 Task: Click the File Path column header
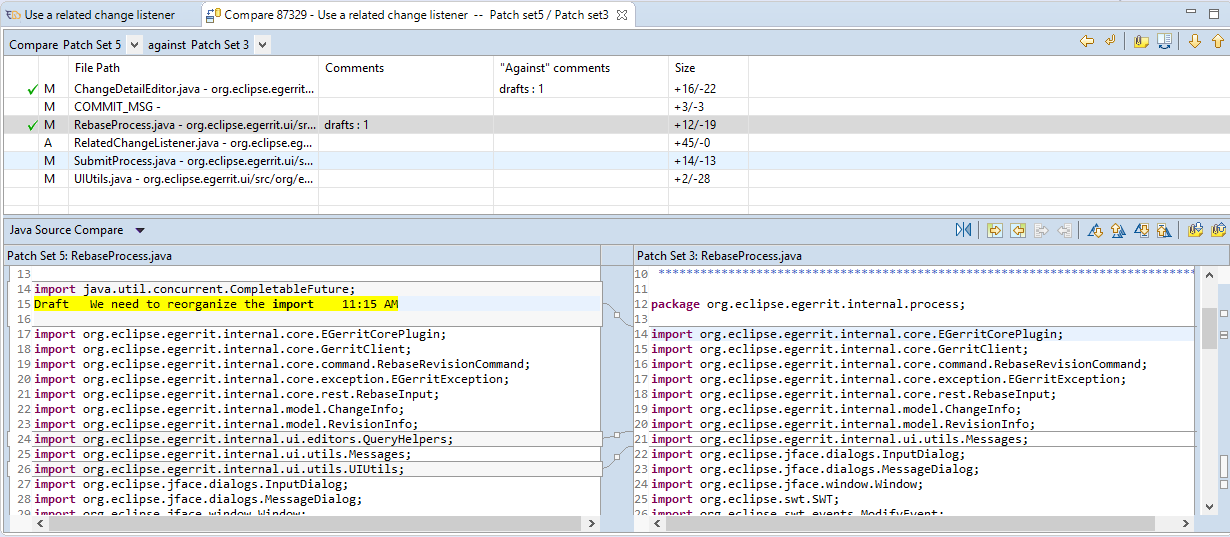coord(97,68)
